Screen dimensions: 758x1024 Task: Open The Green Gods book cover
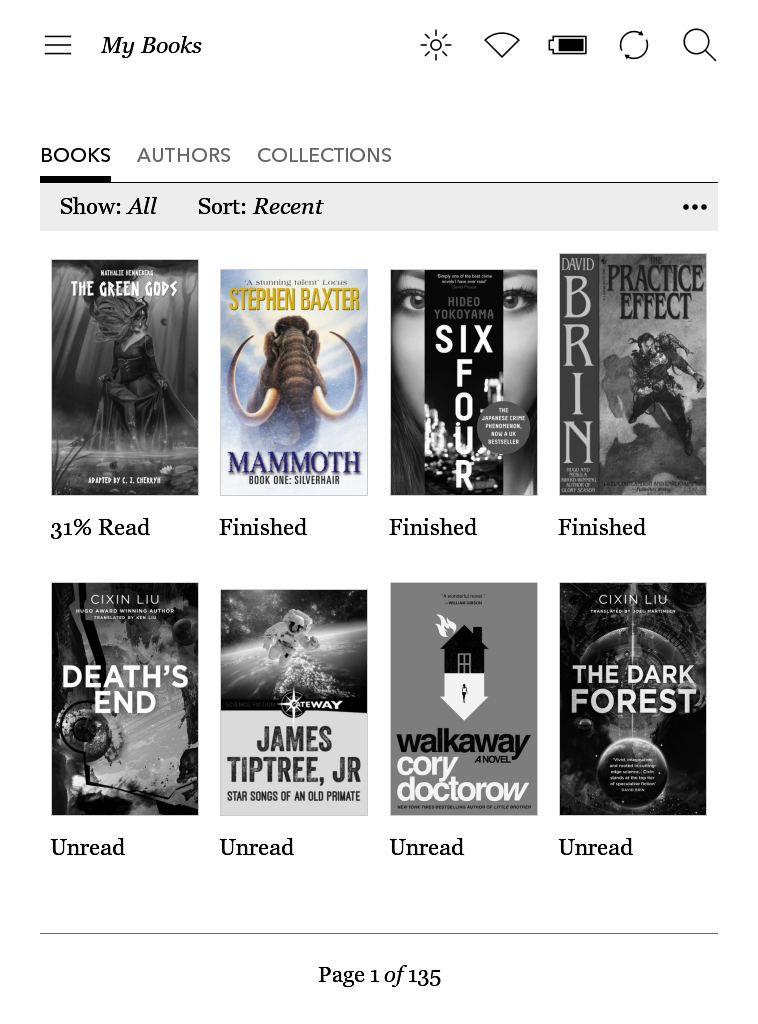point(125,377)
